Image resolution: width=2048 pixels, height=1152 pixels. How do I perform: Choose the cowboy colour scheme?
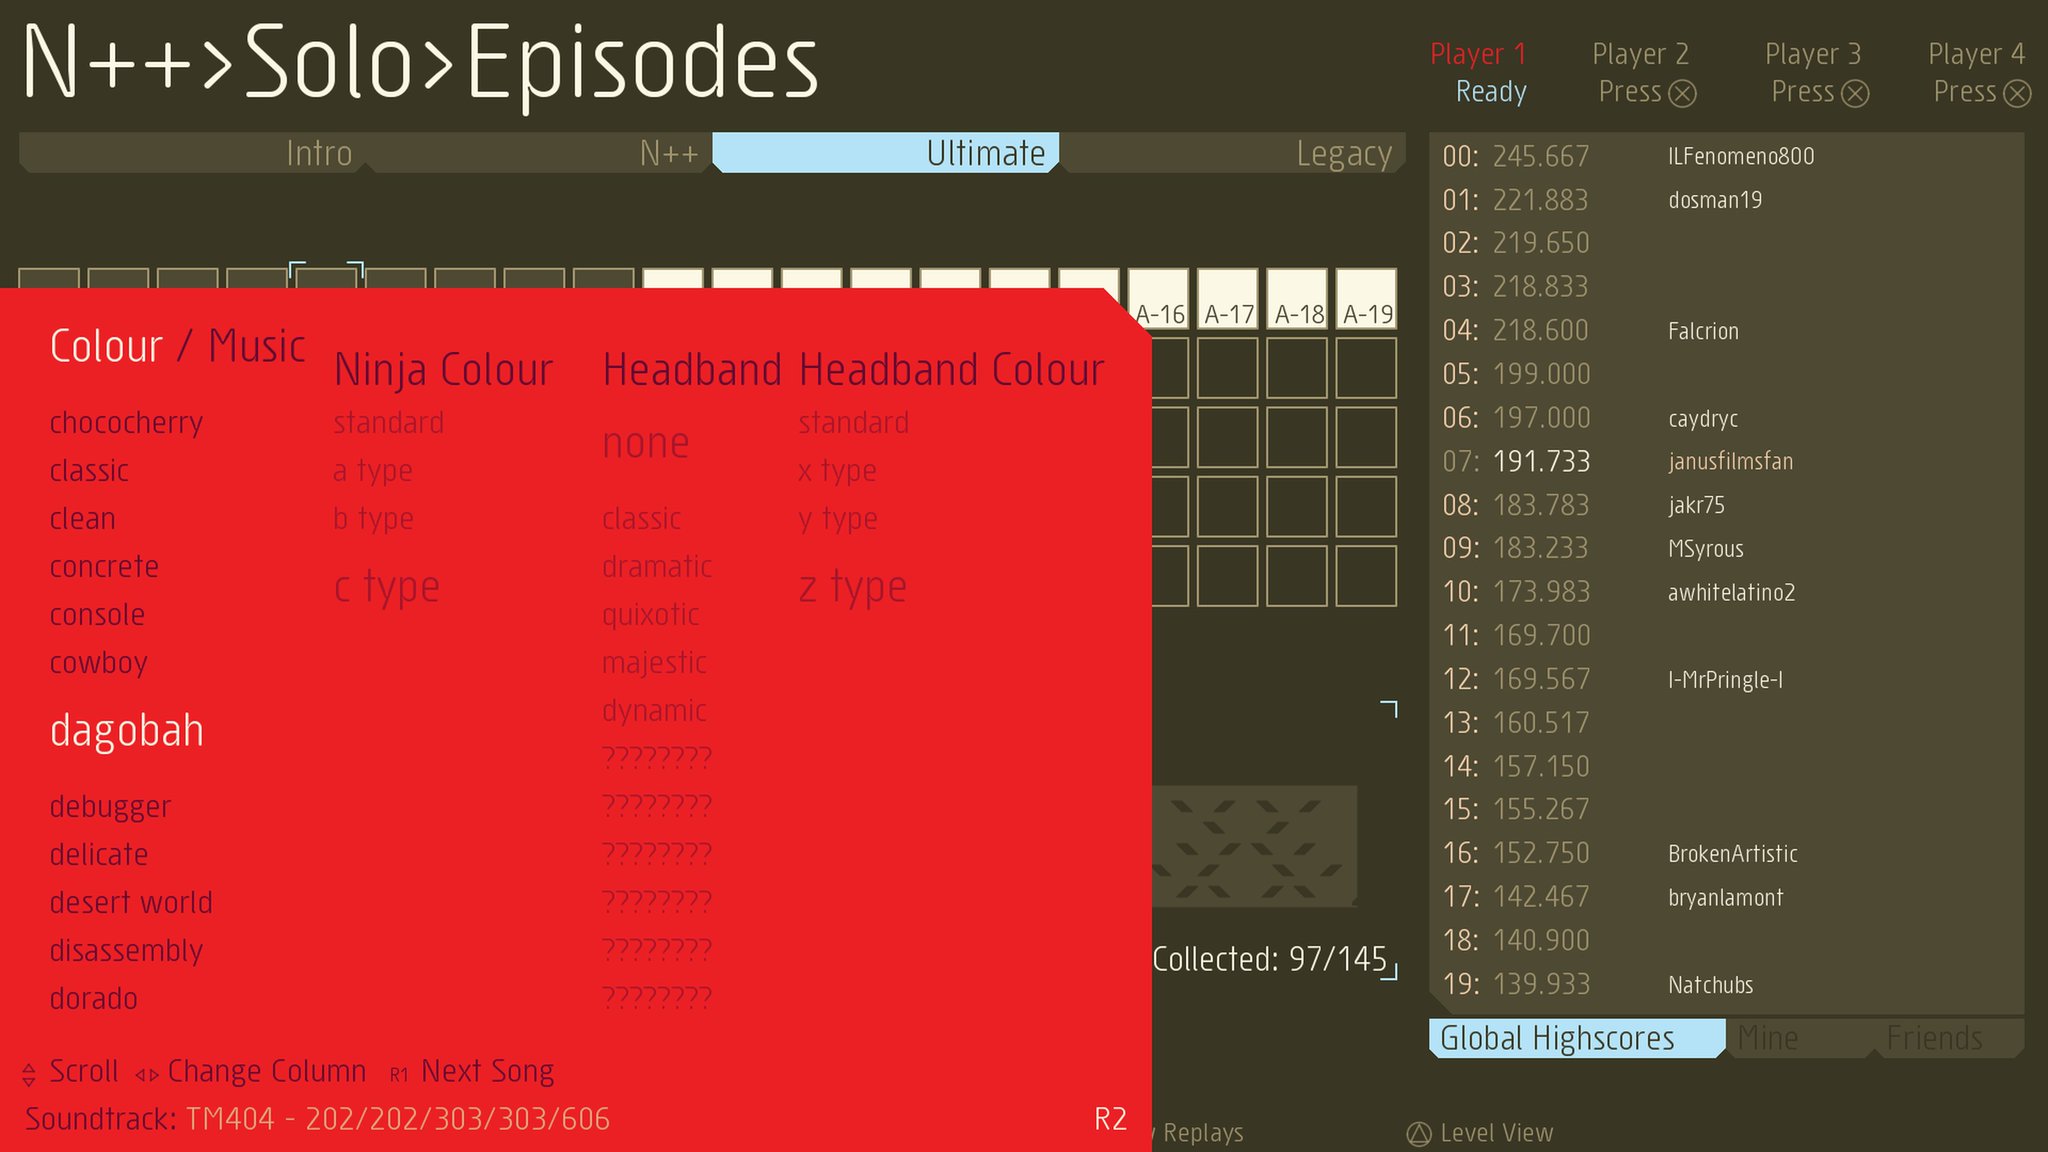click(x=98, y=663)
